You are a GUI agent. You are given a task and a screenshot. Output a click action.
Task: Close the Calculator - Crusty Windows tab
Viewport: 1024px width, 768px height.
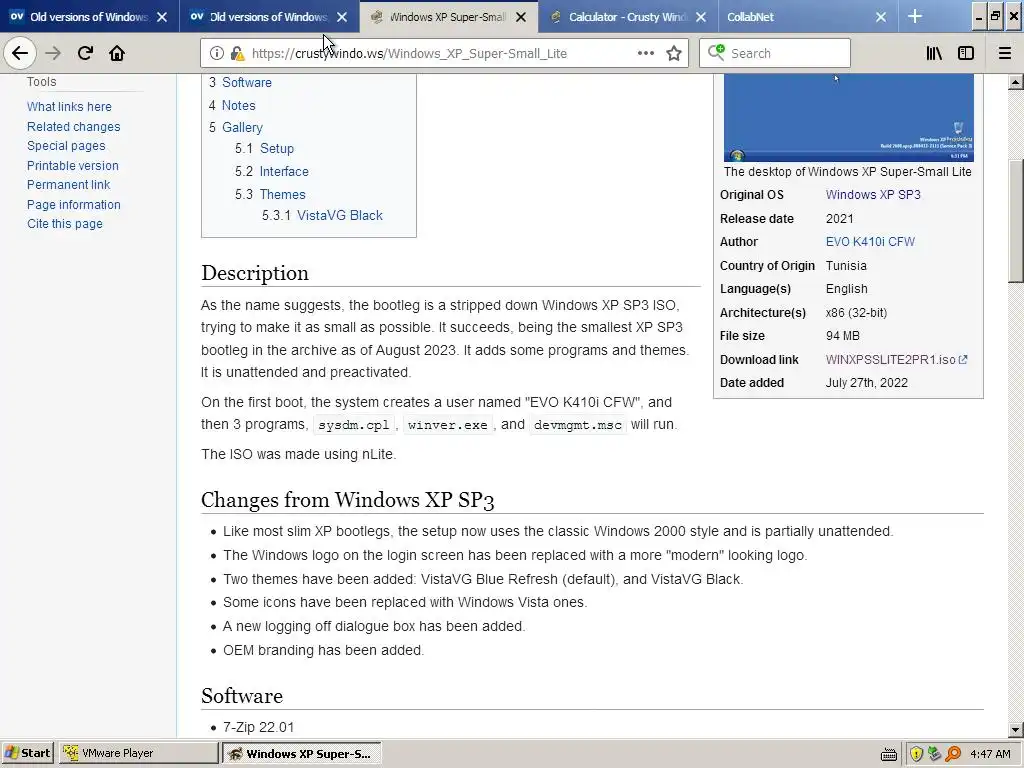click(x=701, y=17)
